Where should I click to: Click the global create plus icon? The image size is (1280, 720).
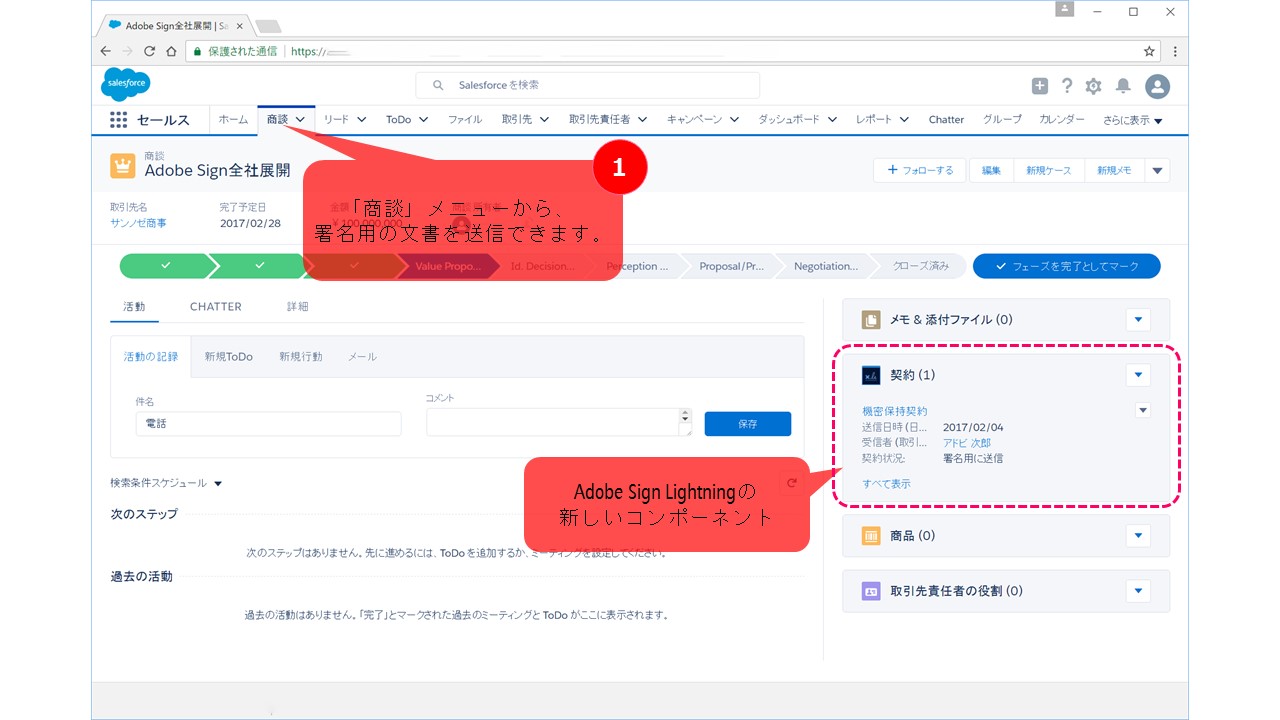[x=1040, y=86]
